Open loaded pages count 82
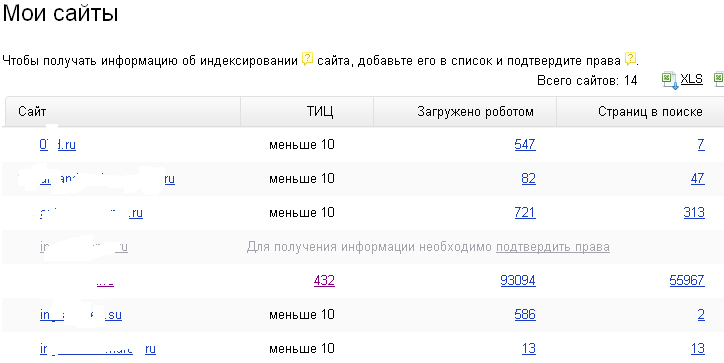This screenshot has height=363, width=724. coord(529,179)
